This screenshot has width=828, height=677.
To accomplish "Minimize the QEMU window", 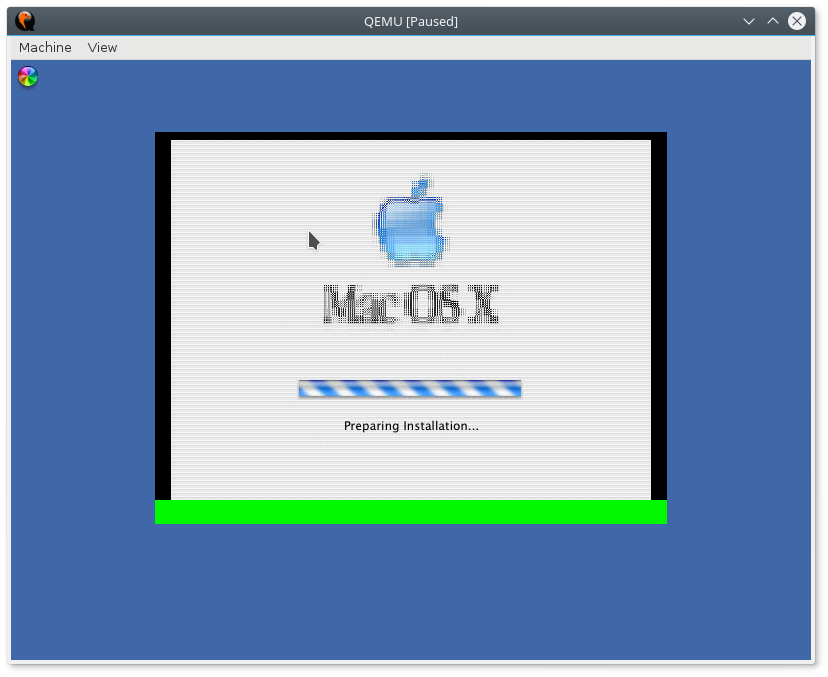I will (748, 21).
